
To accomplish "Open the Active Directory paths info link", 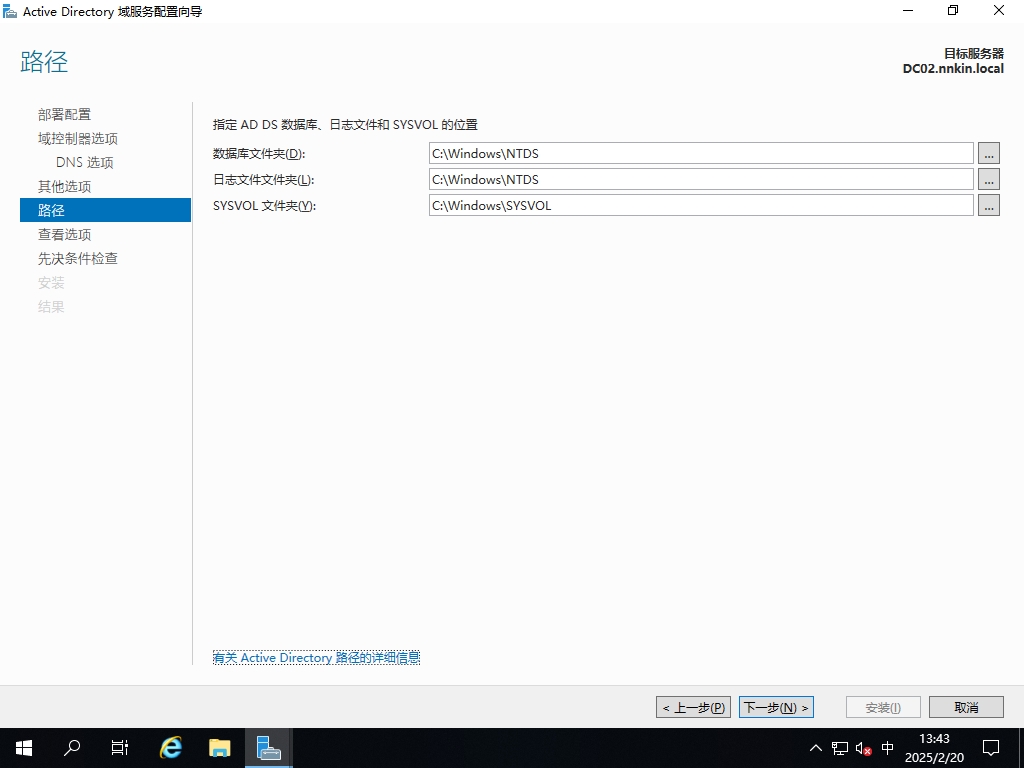I will [316, 657].
